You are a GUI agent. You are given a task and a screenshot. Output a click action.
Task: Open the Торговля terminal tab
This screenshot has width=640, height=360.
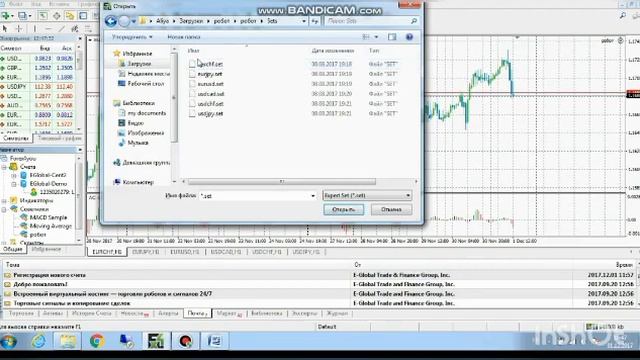[x=21, y=313]
